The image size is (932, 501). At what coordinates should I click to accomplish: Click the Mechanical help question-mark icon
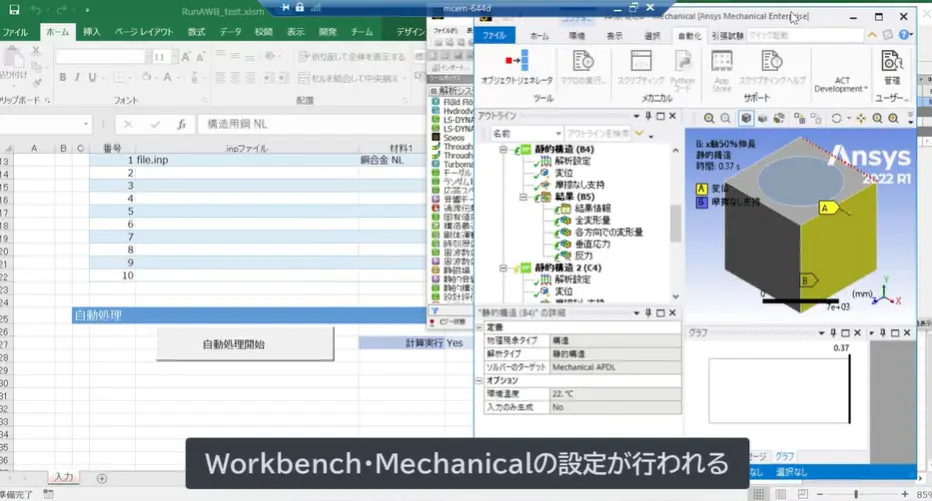903,35
